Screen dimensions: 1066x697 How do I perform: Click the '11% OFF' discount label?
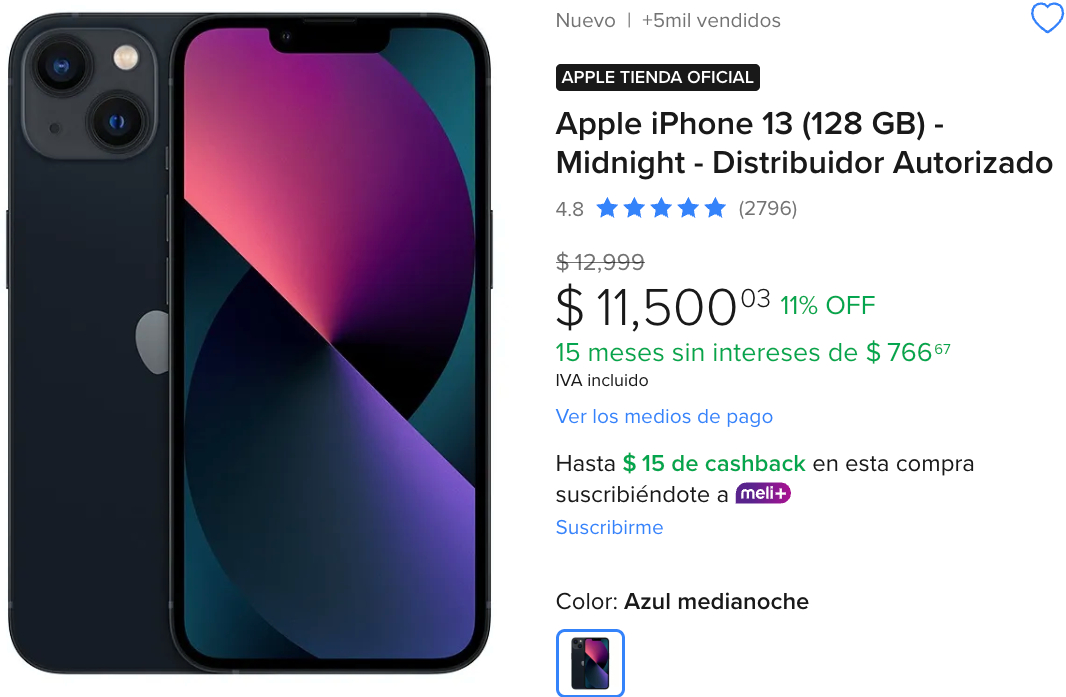pyautogui.click(x=827, y=306)
